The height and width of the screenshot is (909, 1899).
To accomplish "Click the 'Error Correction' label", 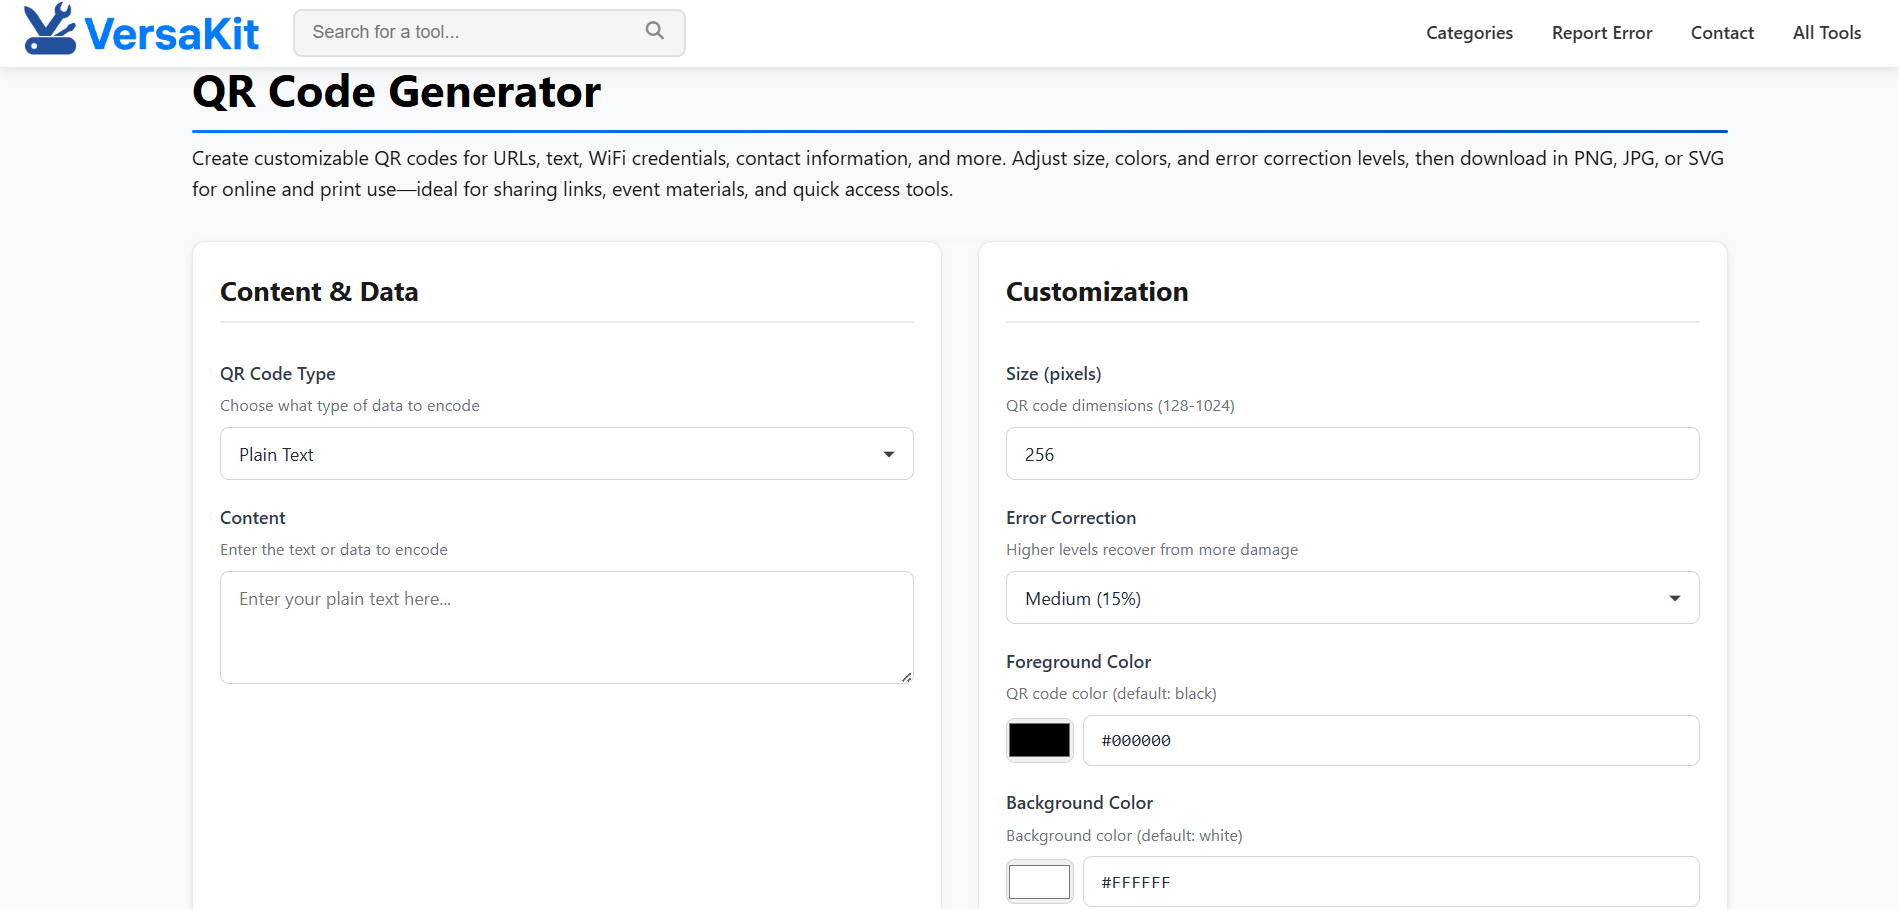I will tap(1071, 518).
